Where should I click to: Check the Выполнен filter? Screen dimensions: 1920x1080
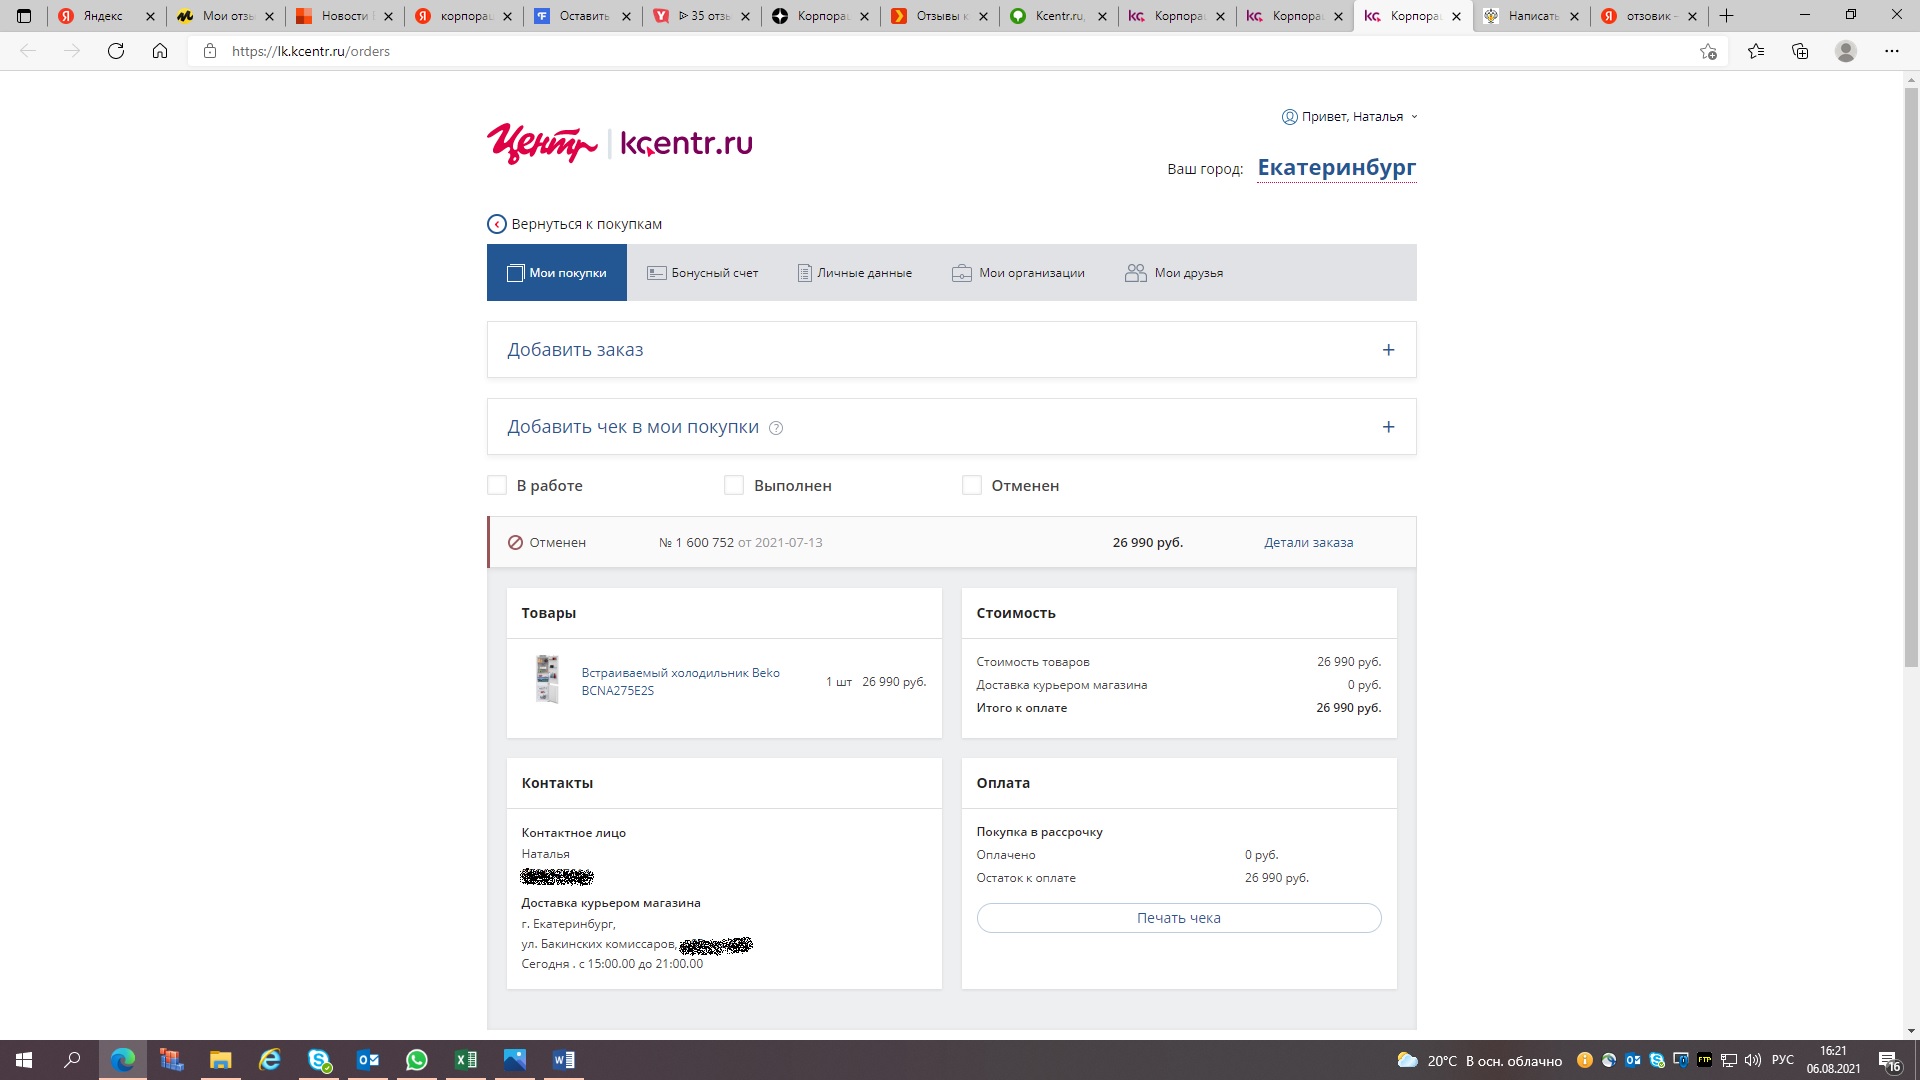(734, 485)
